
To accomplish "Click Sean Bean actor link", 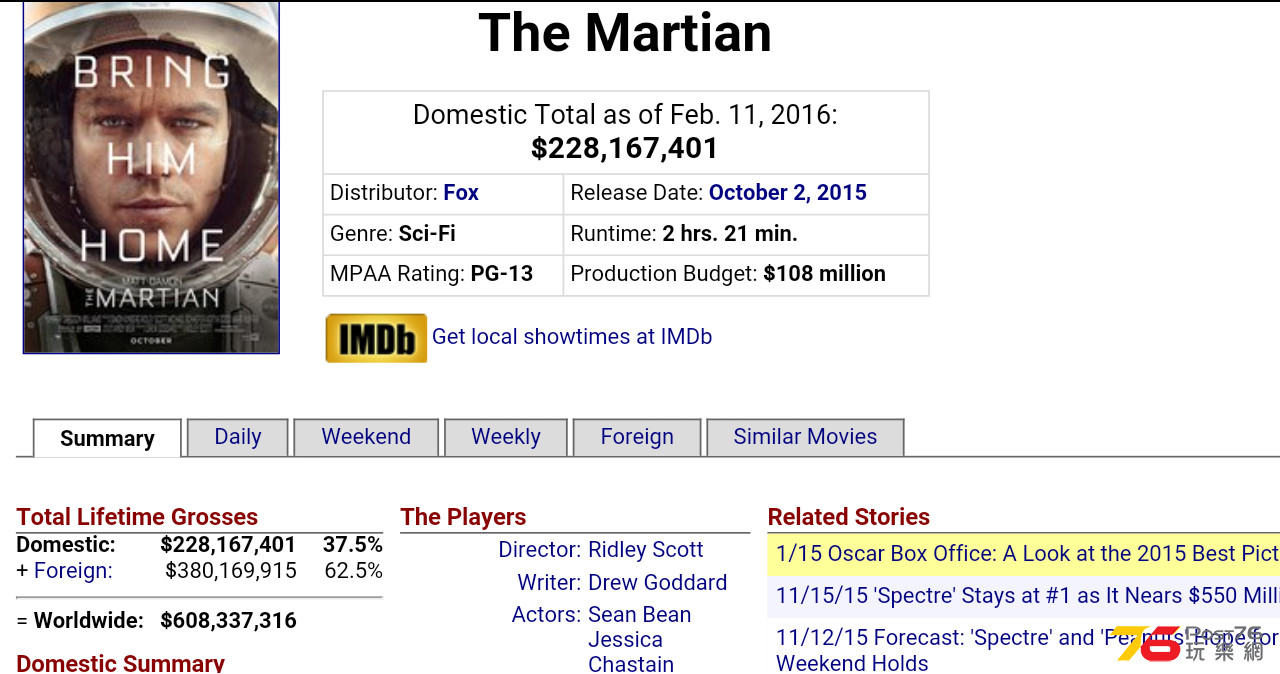I will click(640, 615).
